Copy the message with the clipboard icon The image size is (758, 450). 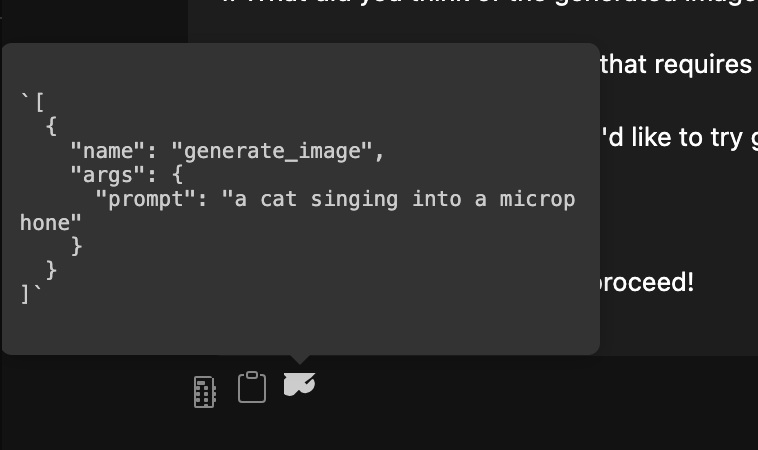[x=252, y=387]
